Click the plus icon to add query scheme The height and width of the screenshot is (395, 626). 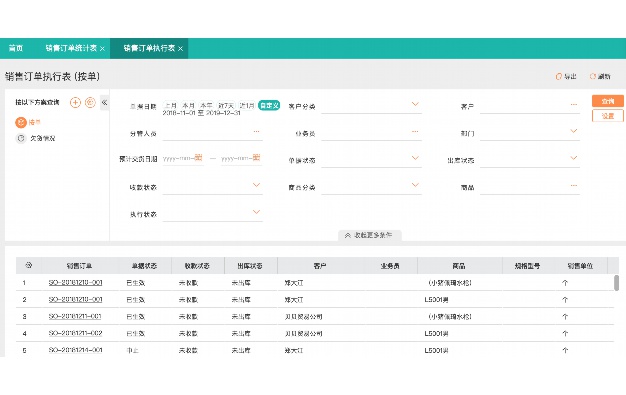click(75, 103)
